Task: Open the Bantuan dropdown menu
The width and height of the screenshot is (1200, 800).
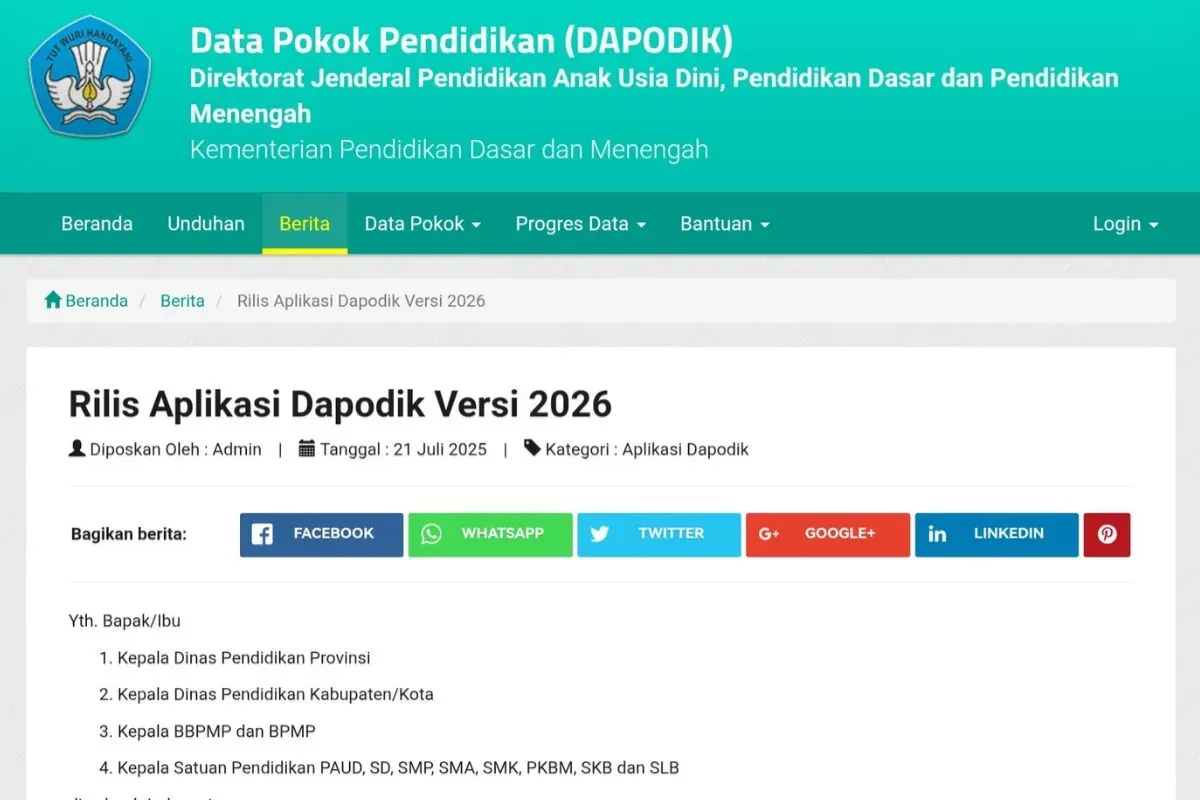Action: [725, 224]
